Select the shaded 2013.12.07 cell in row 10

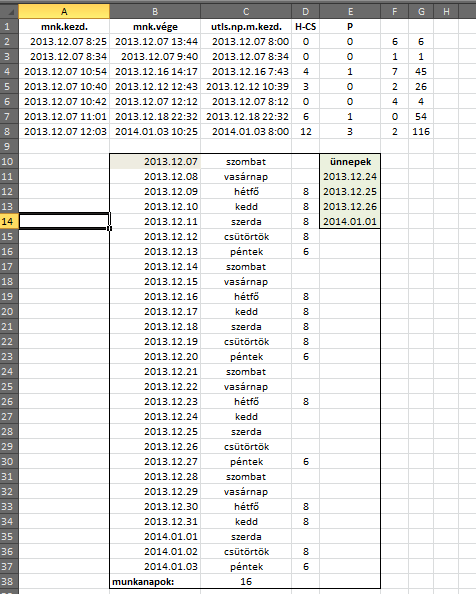pos(155,162)
